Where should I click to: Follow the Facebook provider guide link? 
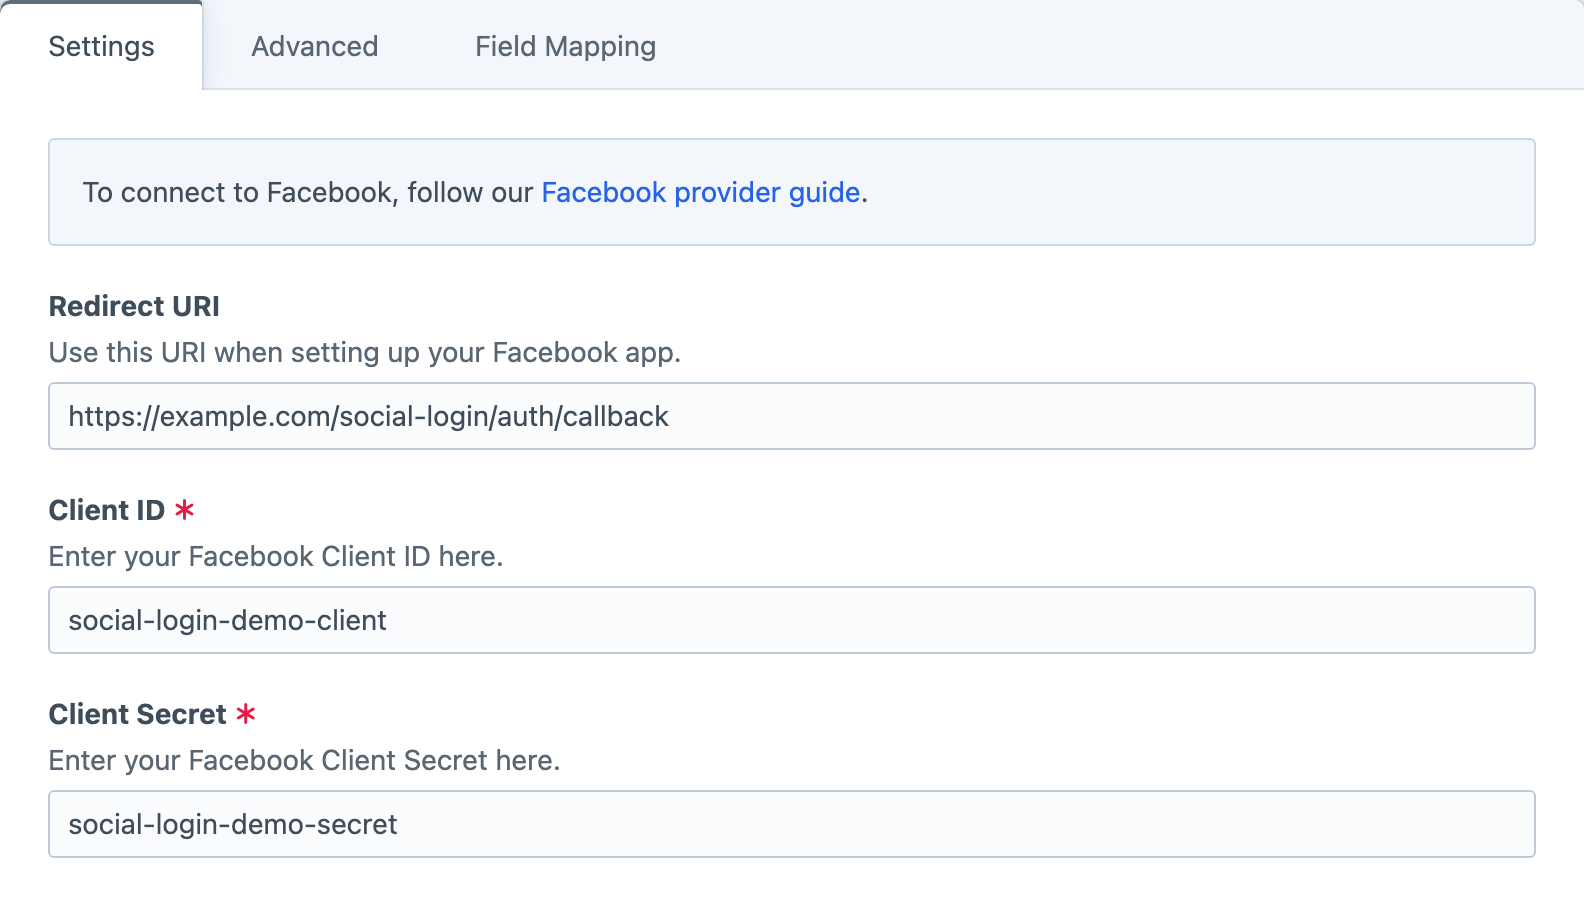tap(701, 192)
